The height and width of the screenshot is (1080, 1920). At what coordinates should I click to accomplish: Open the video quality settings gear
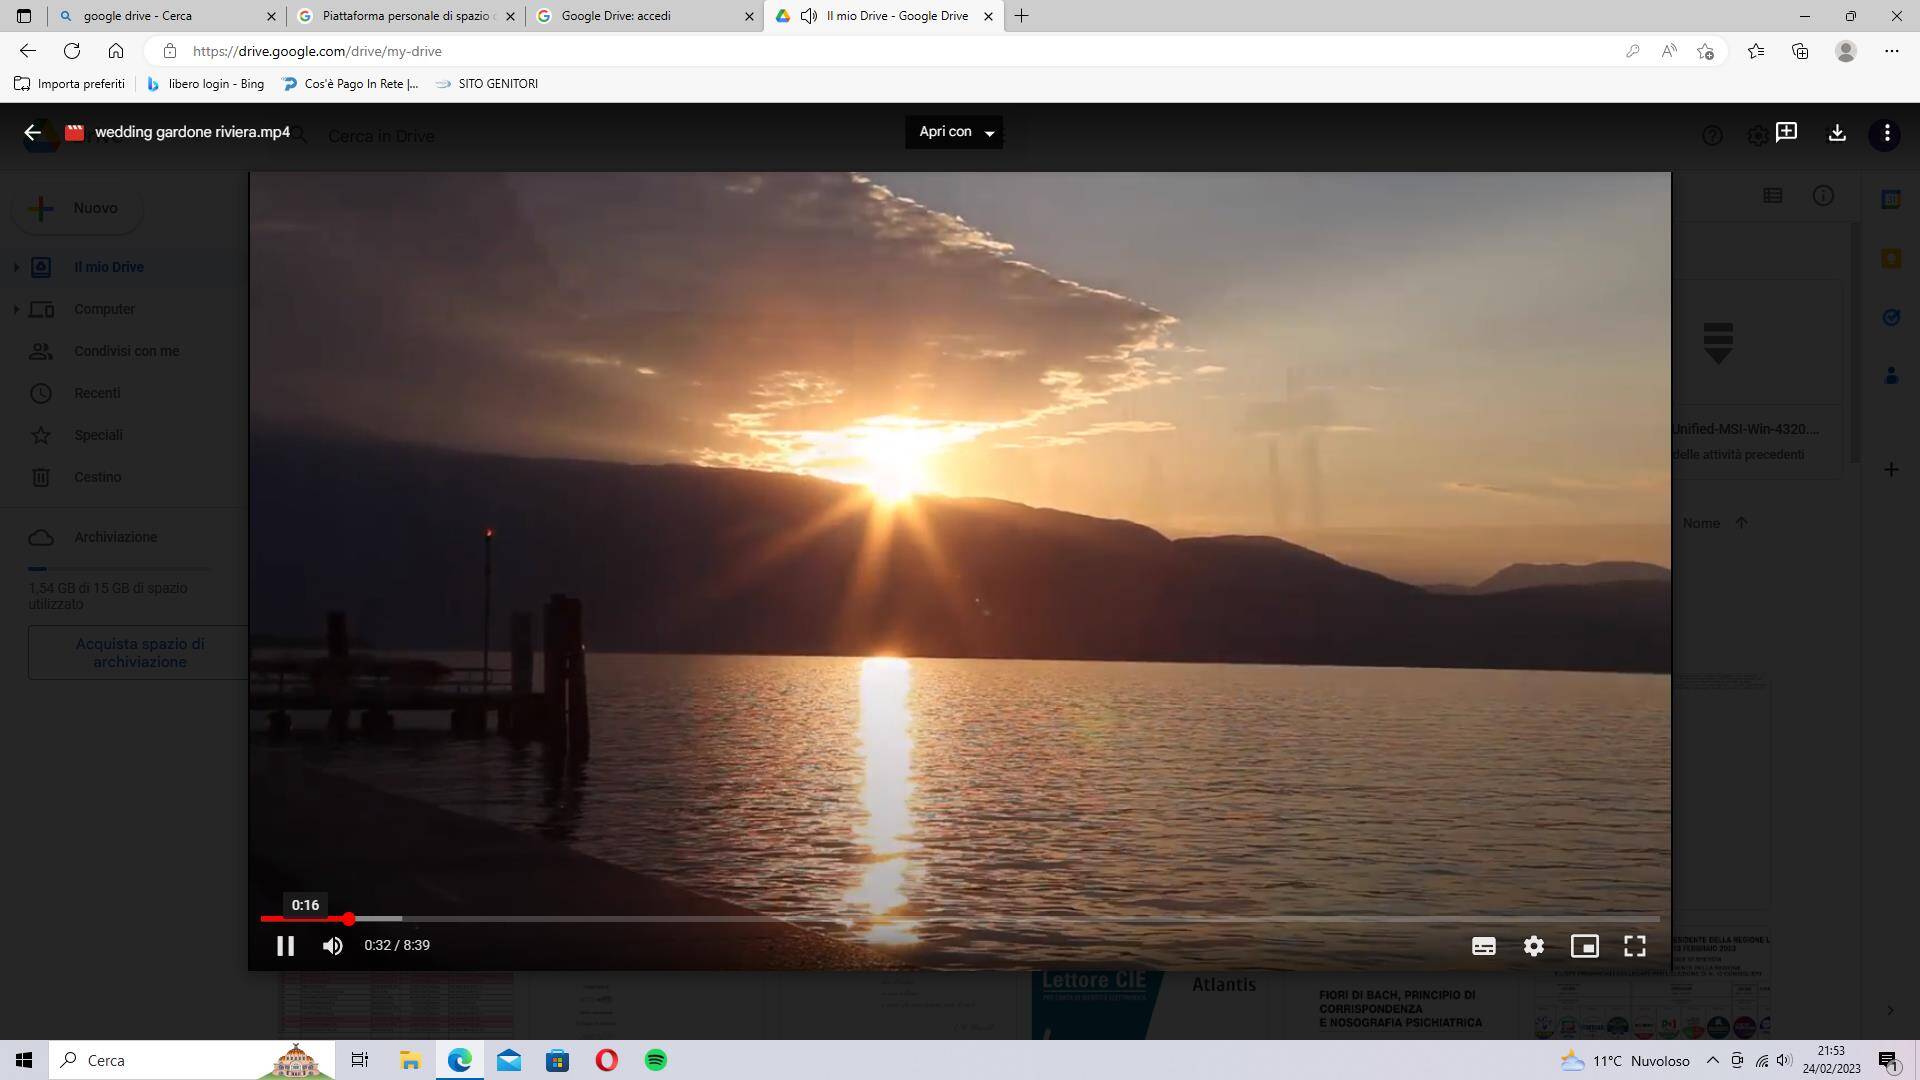pyautogui.click(x=1534, y=945)
